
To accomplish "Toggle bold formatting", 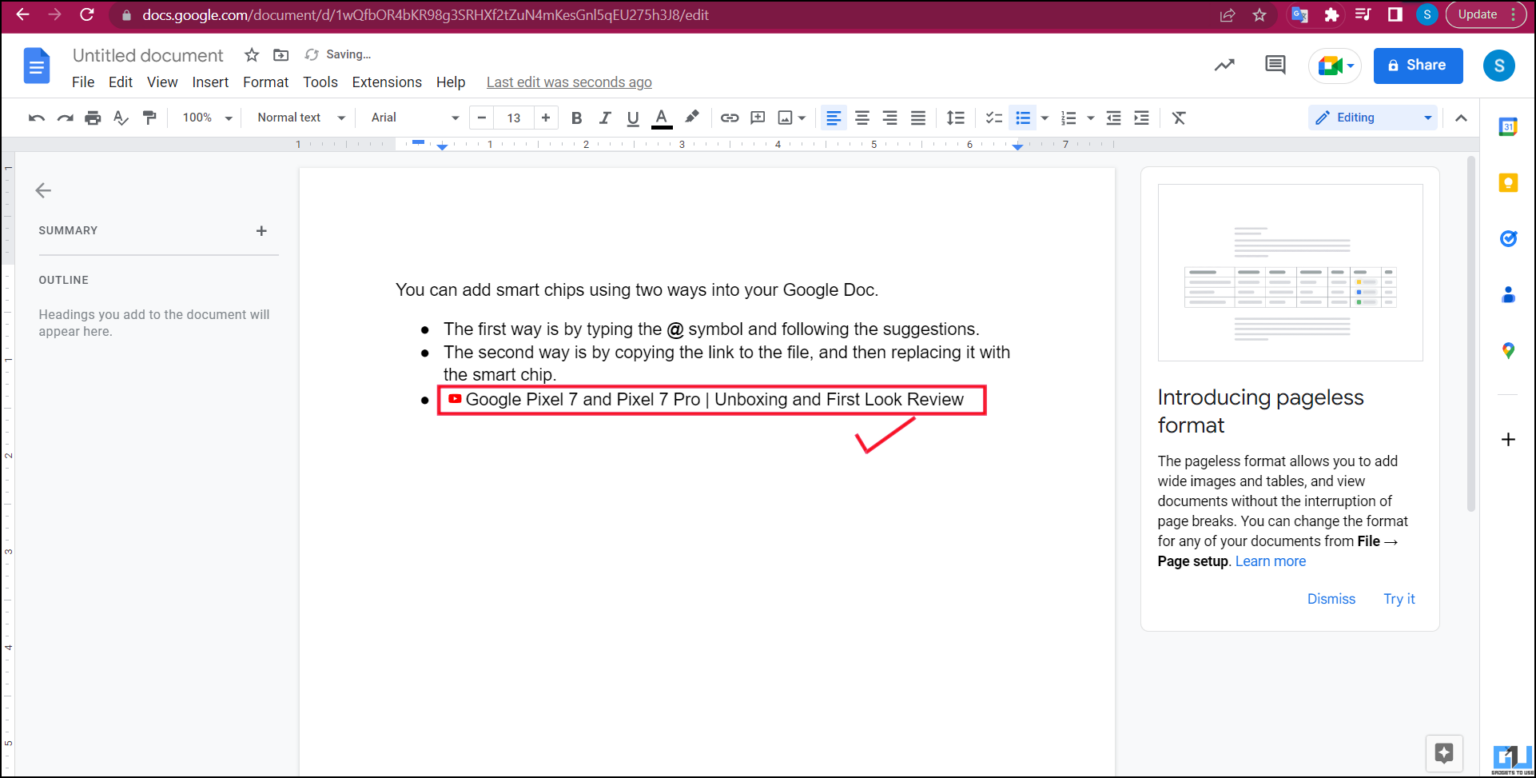I will point(576,117).
